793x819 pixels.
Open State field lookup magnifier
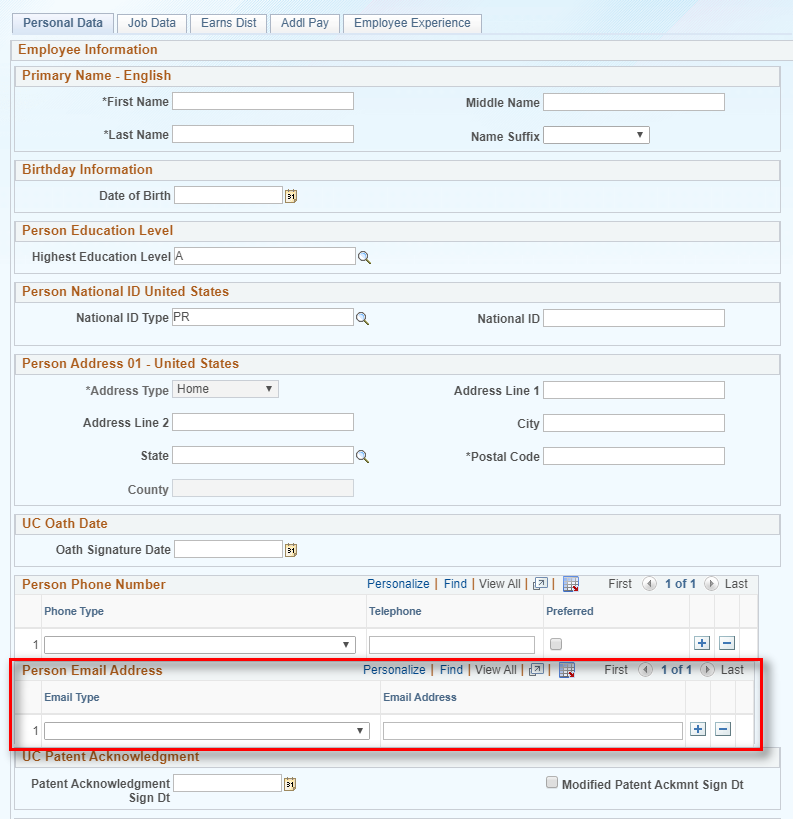click(364, 455)
